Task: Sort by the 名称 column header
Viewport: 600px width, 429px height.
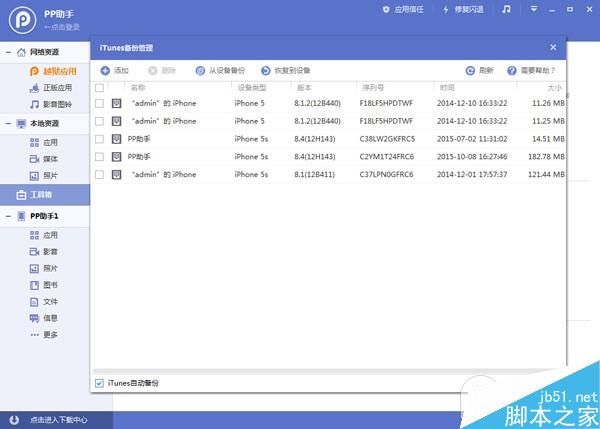Action: click(138, 88)
